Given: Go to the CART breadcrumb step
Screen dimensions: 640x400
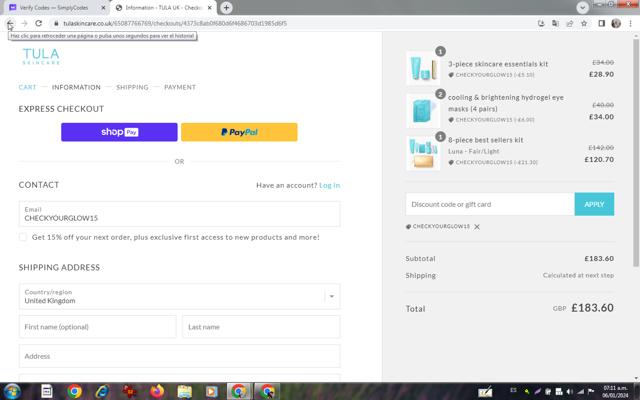Looking at the screenshot, I should pos(27,87).
